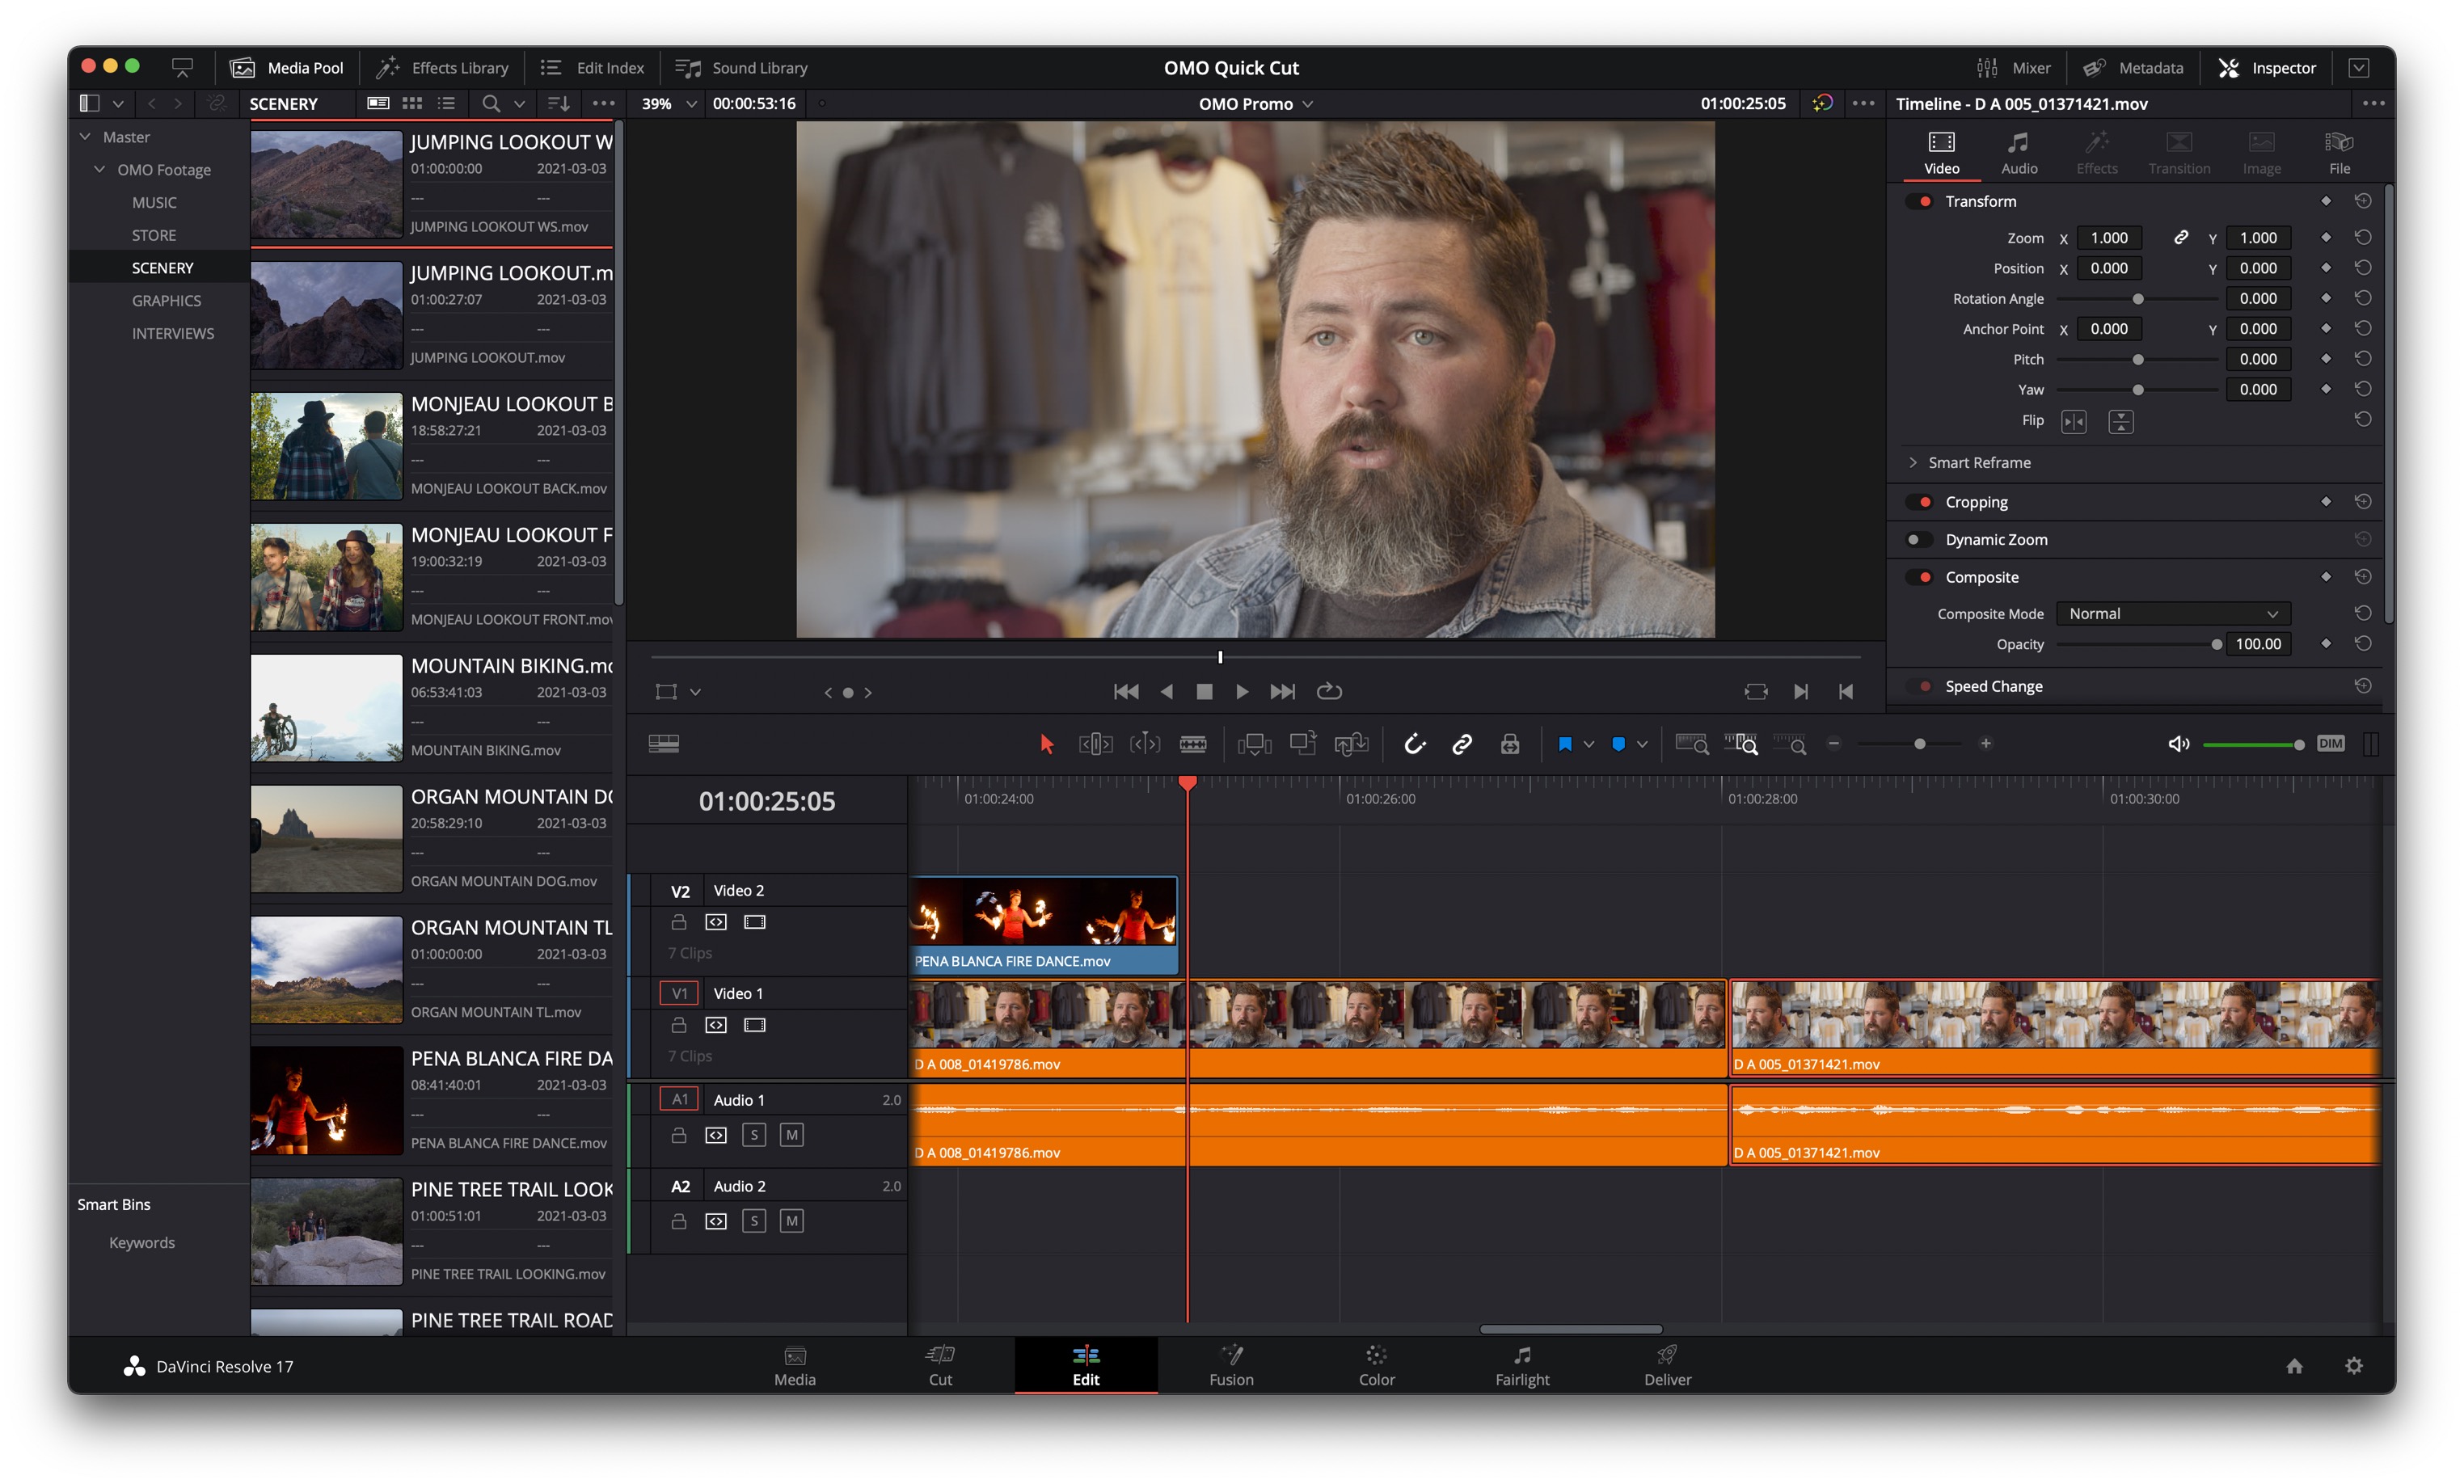Viewport: 2464px width, 1484px height.
Task: Open the Sound Library panel
Action: pos(742,68)
